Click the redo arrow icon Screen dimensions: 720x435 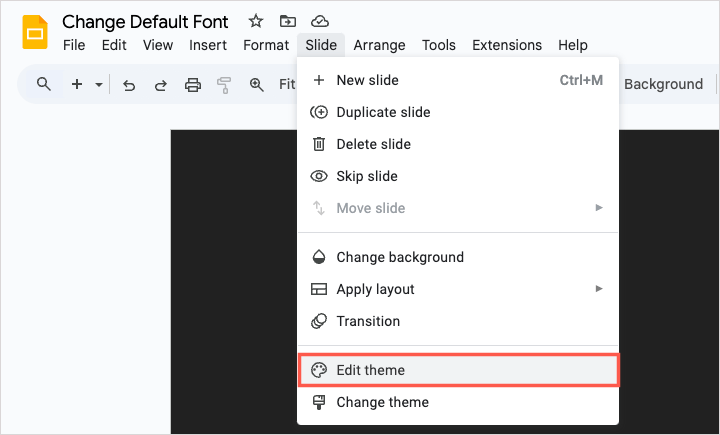click(160, 85)
